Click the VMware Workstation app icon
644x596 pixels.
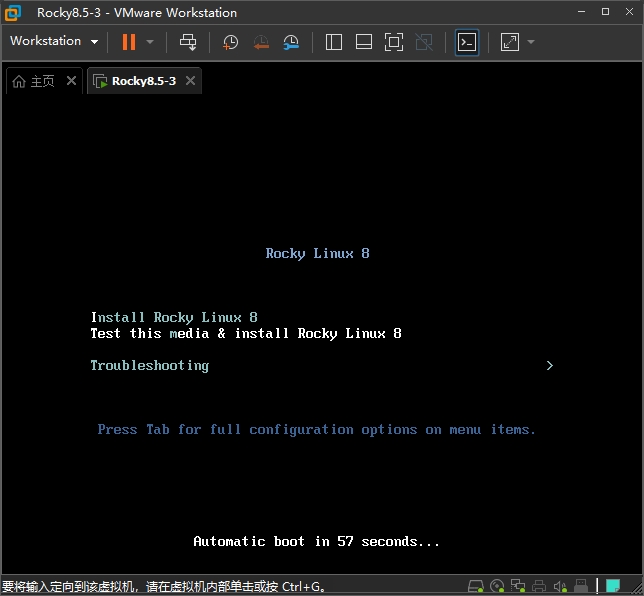(x=13, y=13)
